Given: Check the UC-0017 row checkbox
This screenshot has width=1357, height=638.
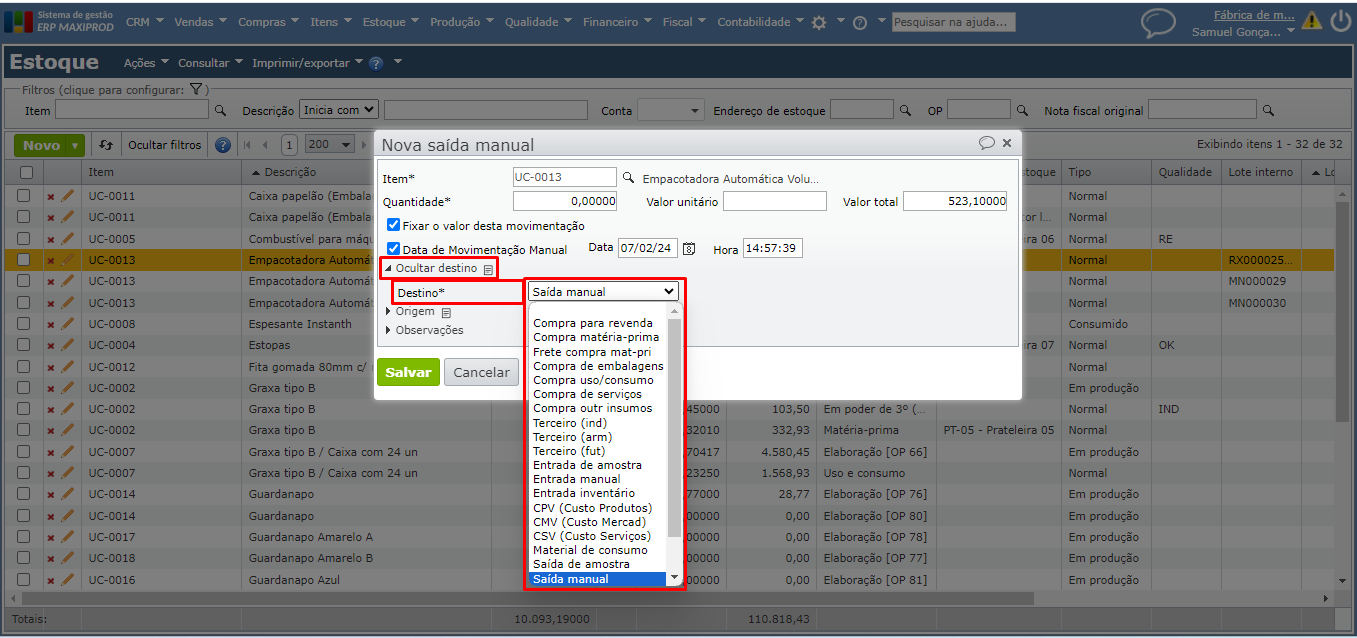Looking at the screenshot, I should (x=23, y=537).
